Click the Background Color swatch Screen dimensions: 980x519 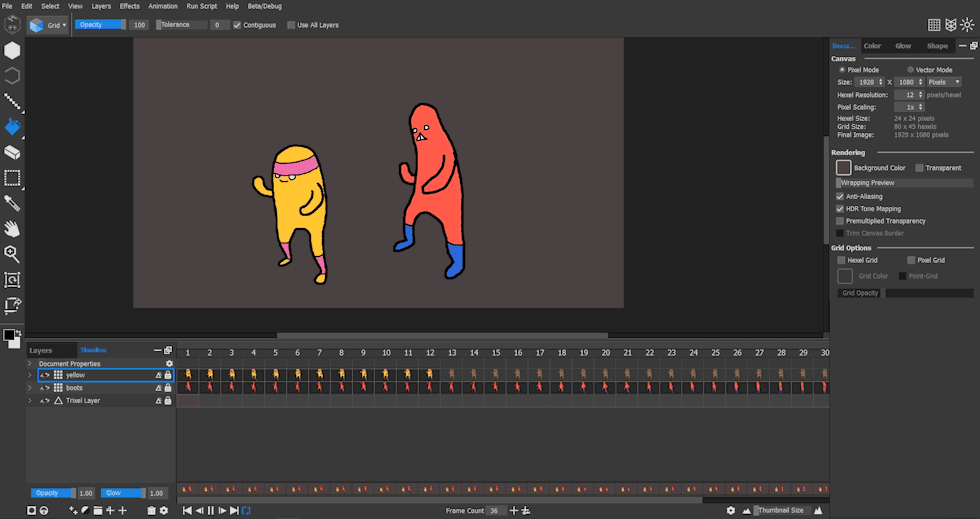844,168
